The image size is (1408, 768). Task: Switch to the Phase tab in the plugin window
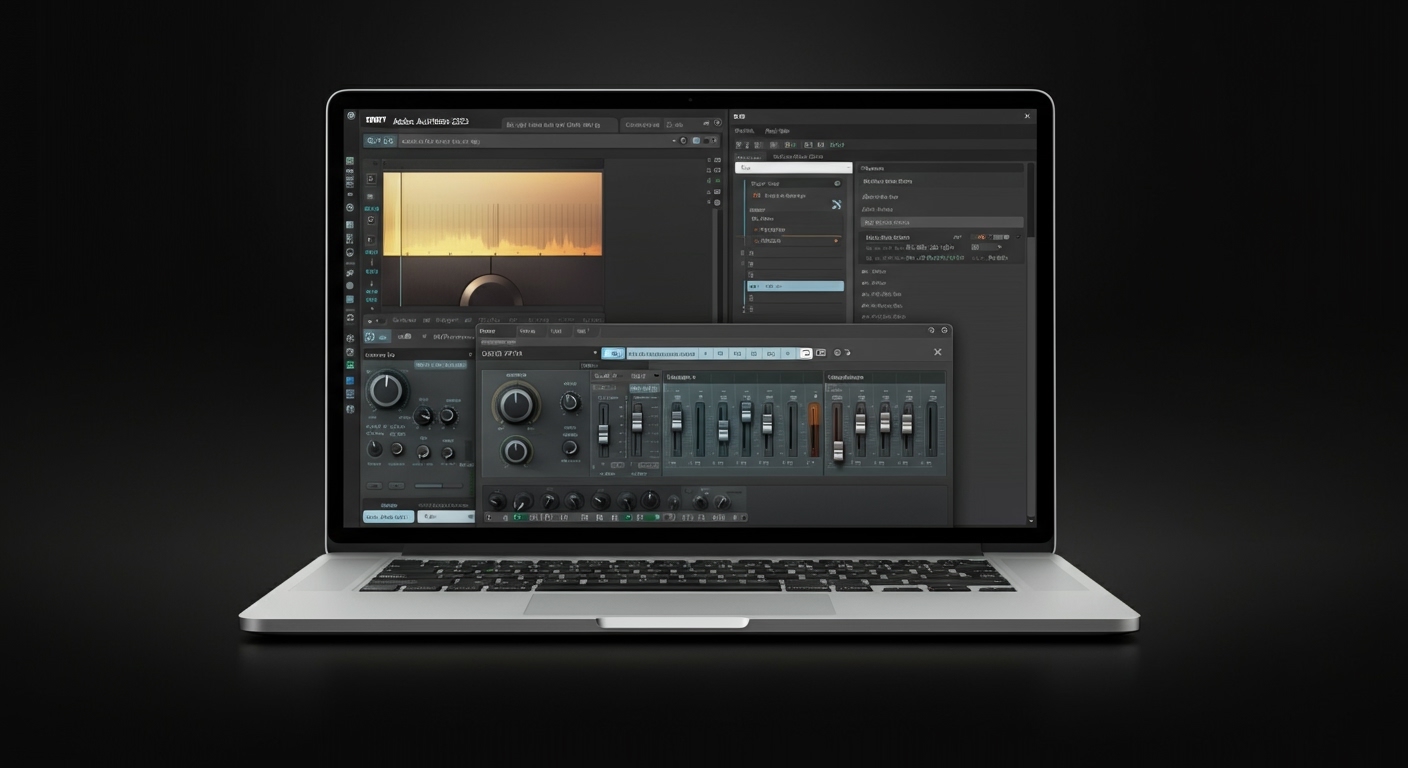pos(489,331)
